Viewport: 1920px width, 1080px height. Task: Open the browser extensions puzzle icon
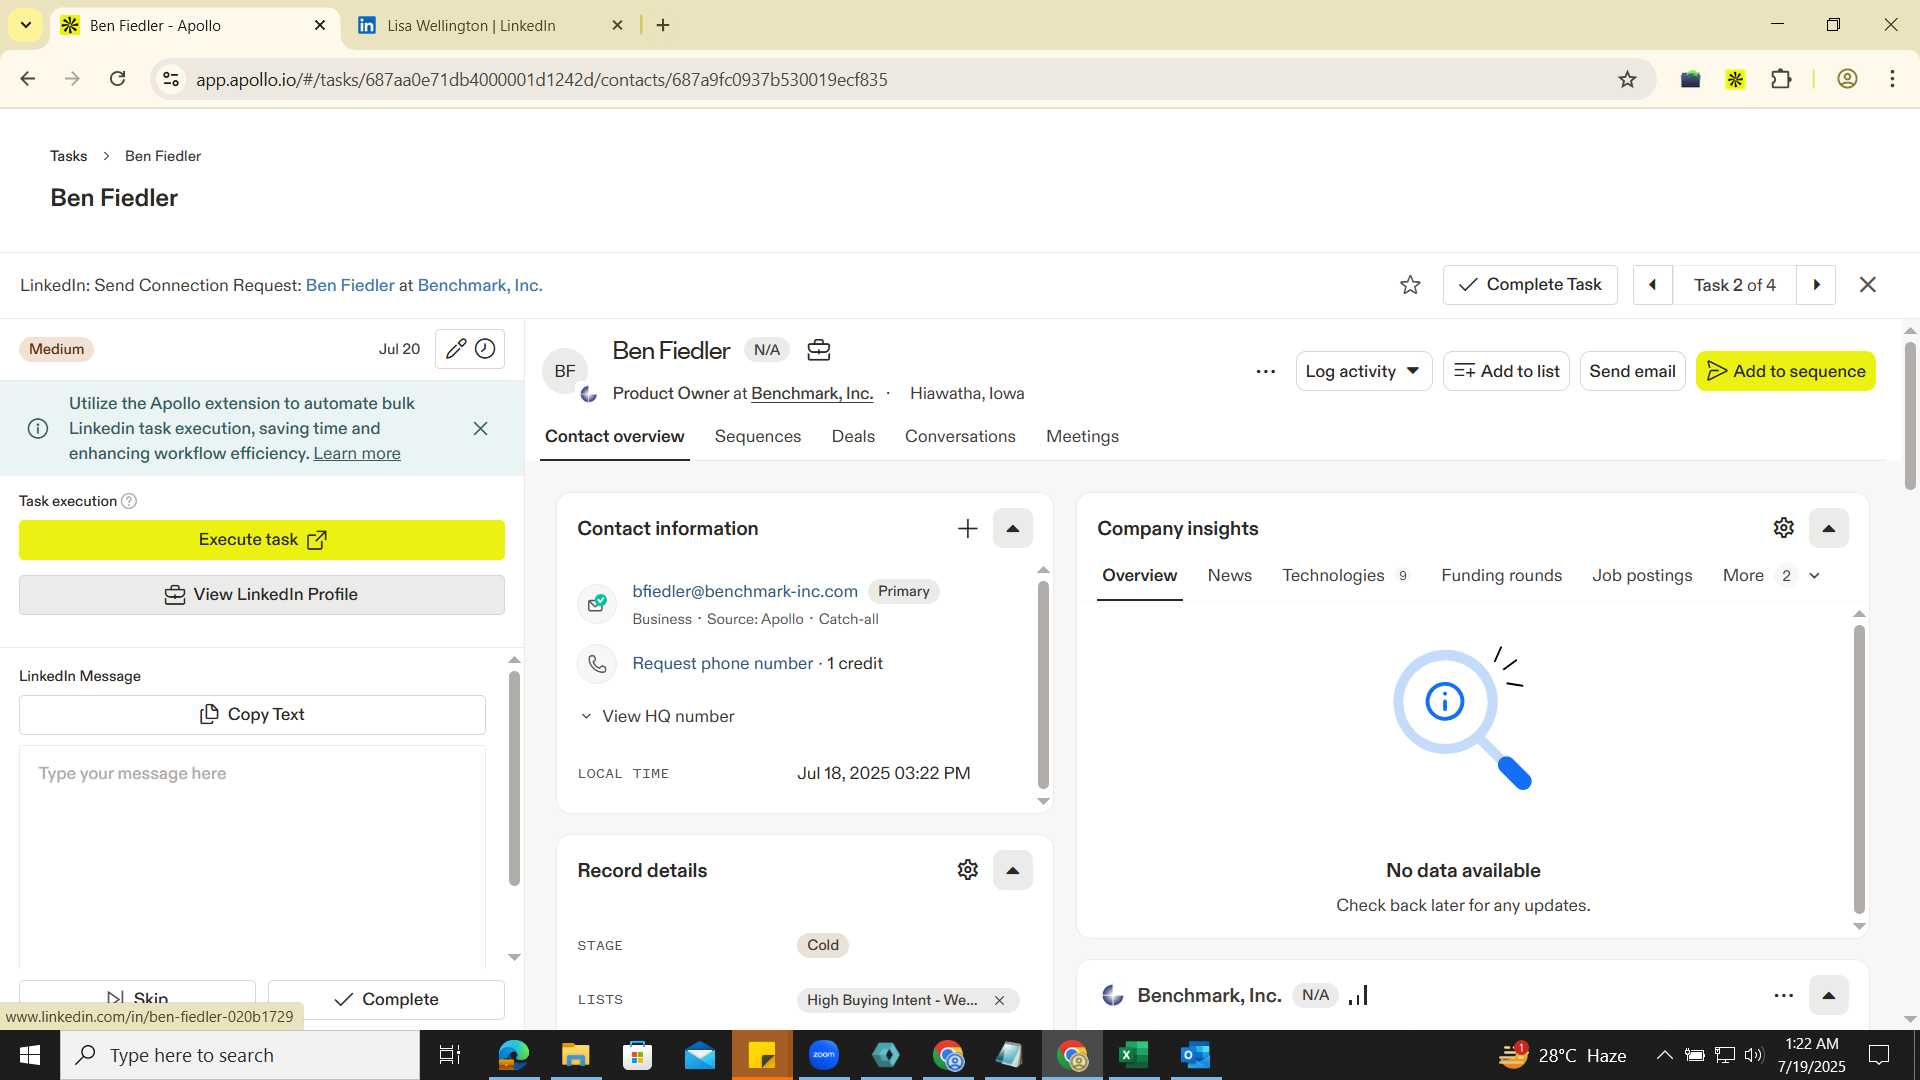coord(1781,79)
